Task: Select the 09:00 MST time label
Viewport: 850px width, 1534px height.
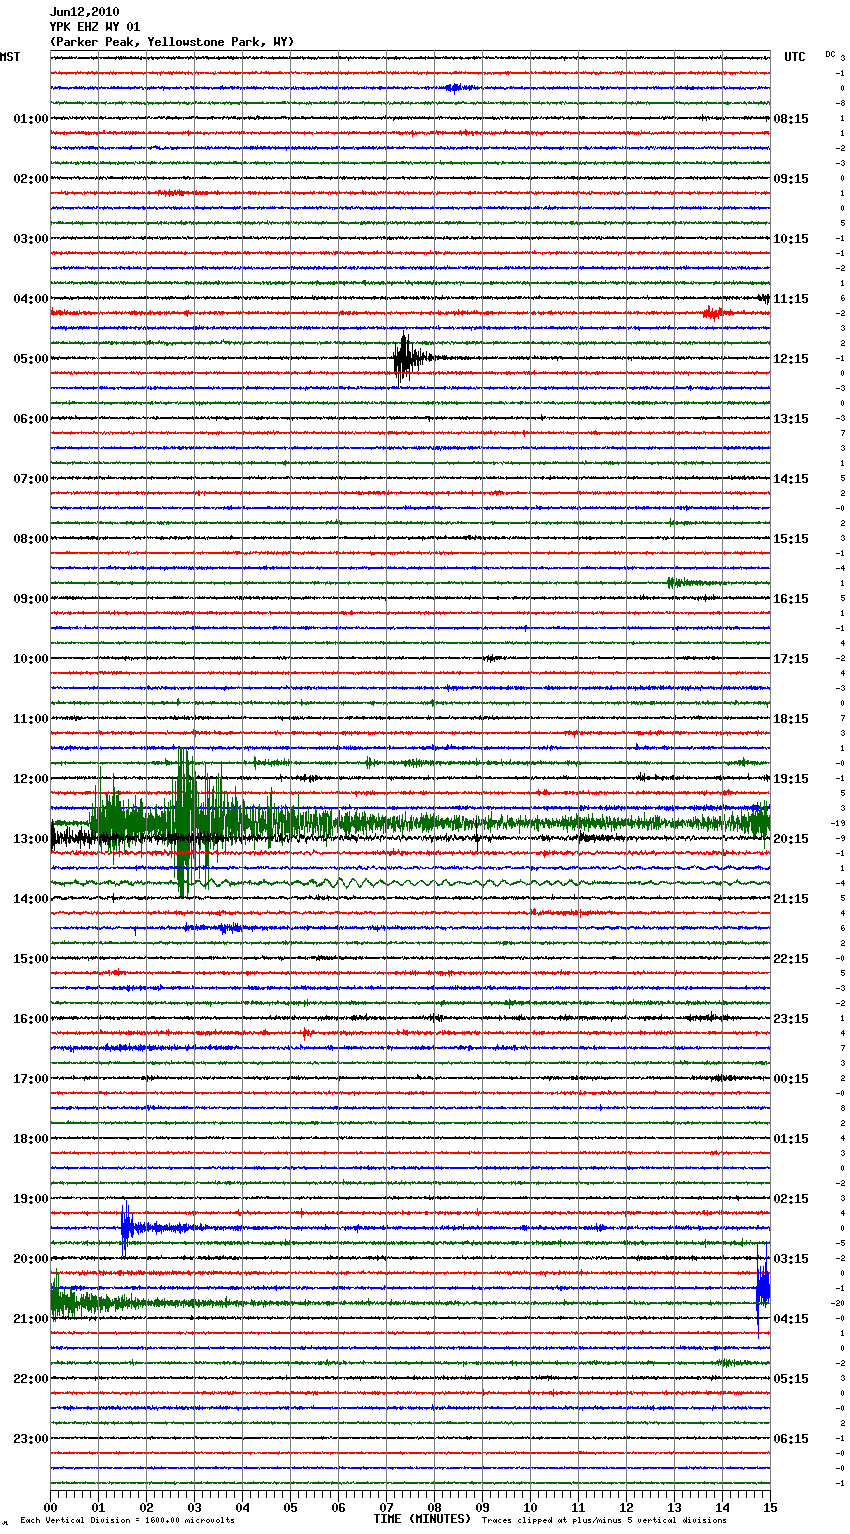Action: tap(30, 599)
